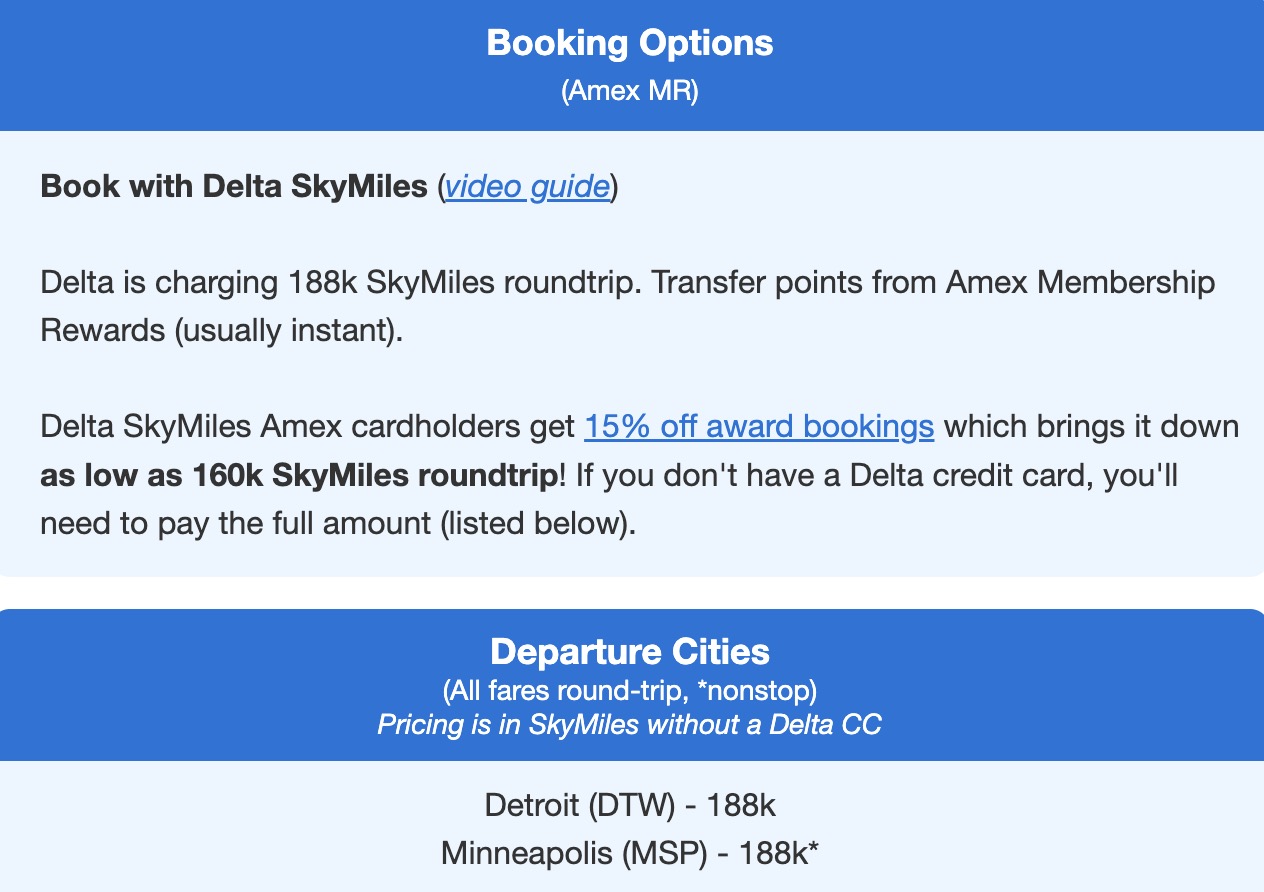1264x892 pixels.
Task: Click the 15% off award bookings link
Action: 759,427
